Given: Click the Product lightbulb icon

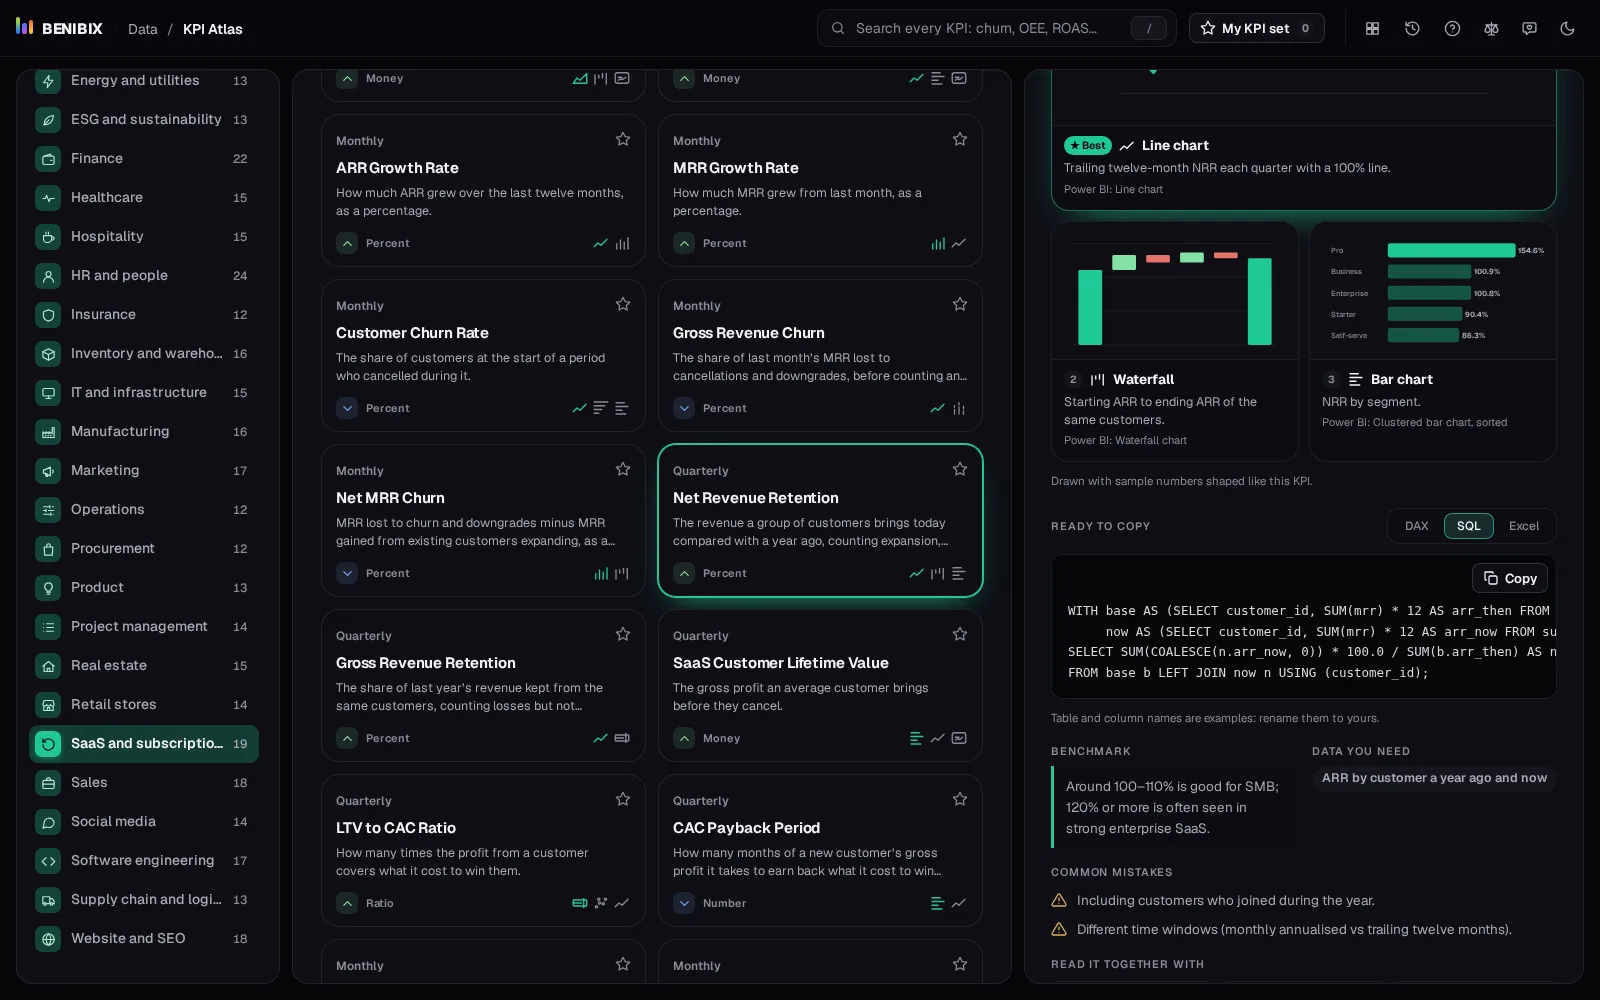Looking at the screenshot, I should (48, 588).
